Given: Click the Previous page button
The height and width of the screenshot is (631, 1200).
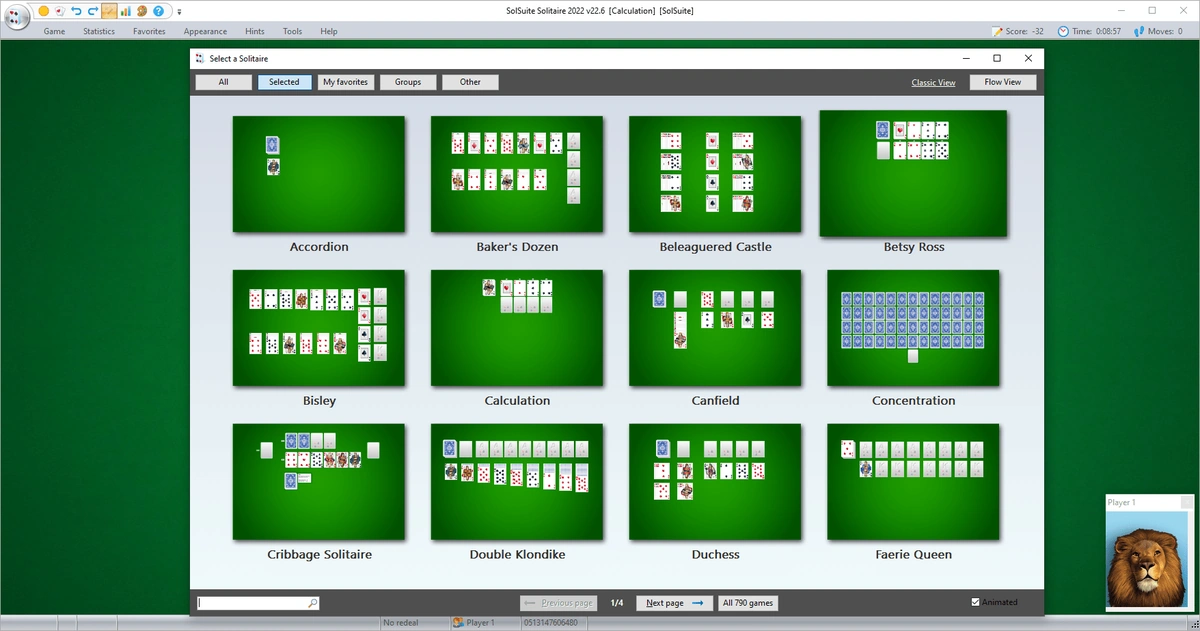Looking at the screenshot, I should (x=558, y=603).
